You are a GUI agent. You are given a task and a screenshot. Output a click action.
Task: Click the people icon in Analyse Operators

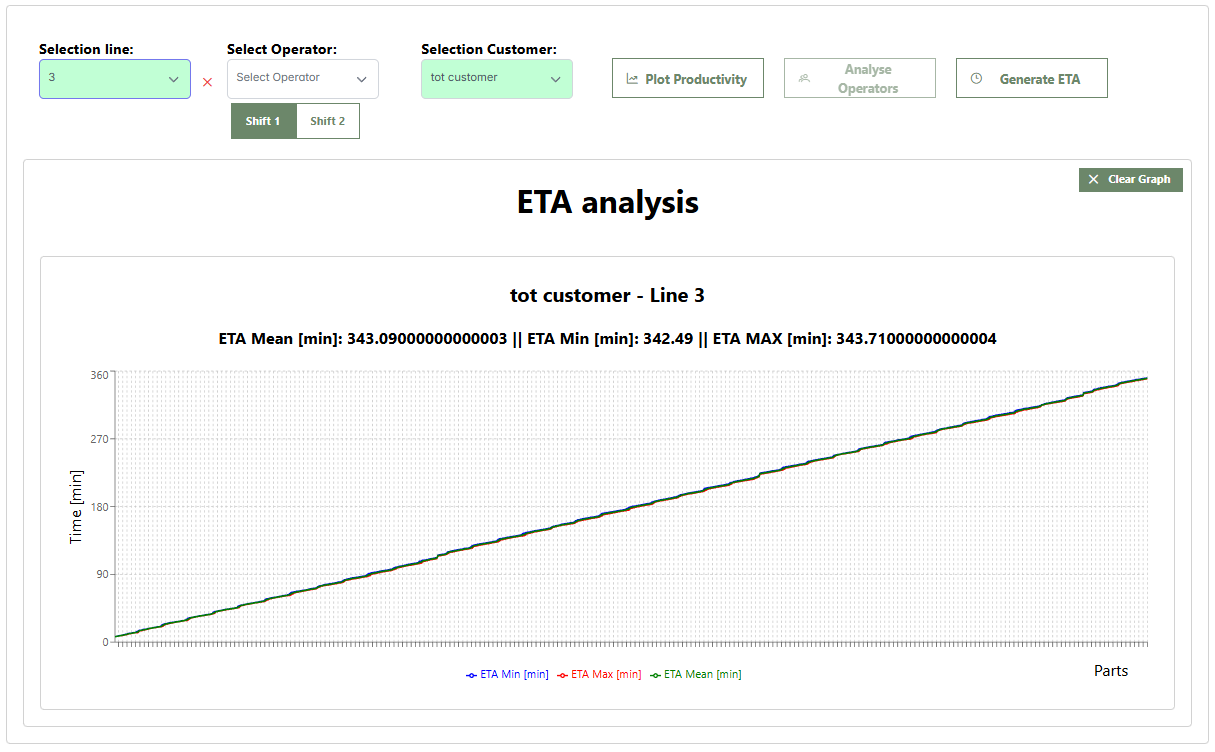[x=804, y=79]
